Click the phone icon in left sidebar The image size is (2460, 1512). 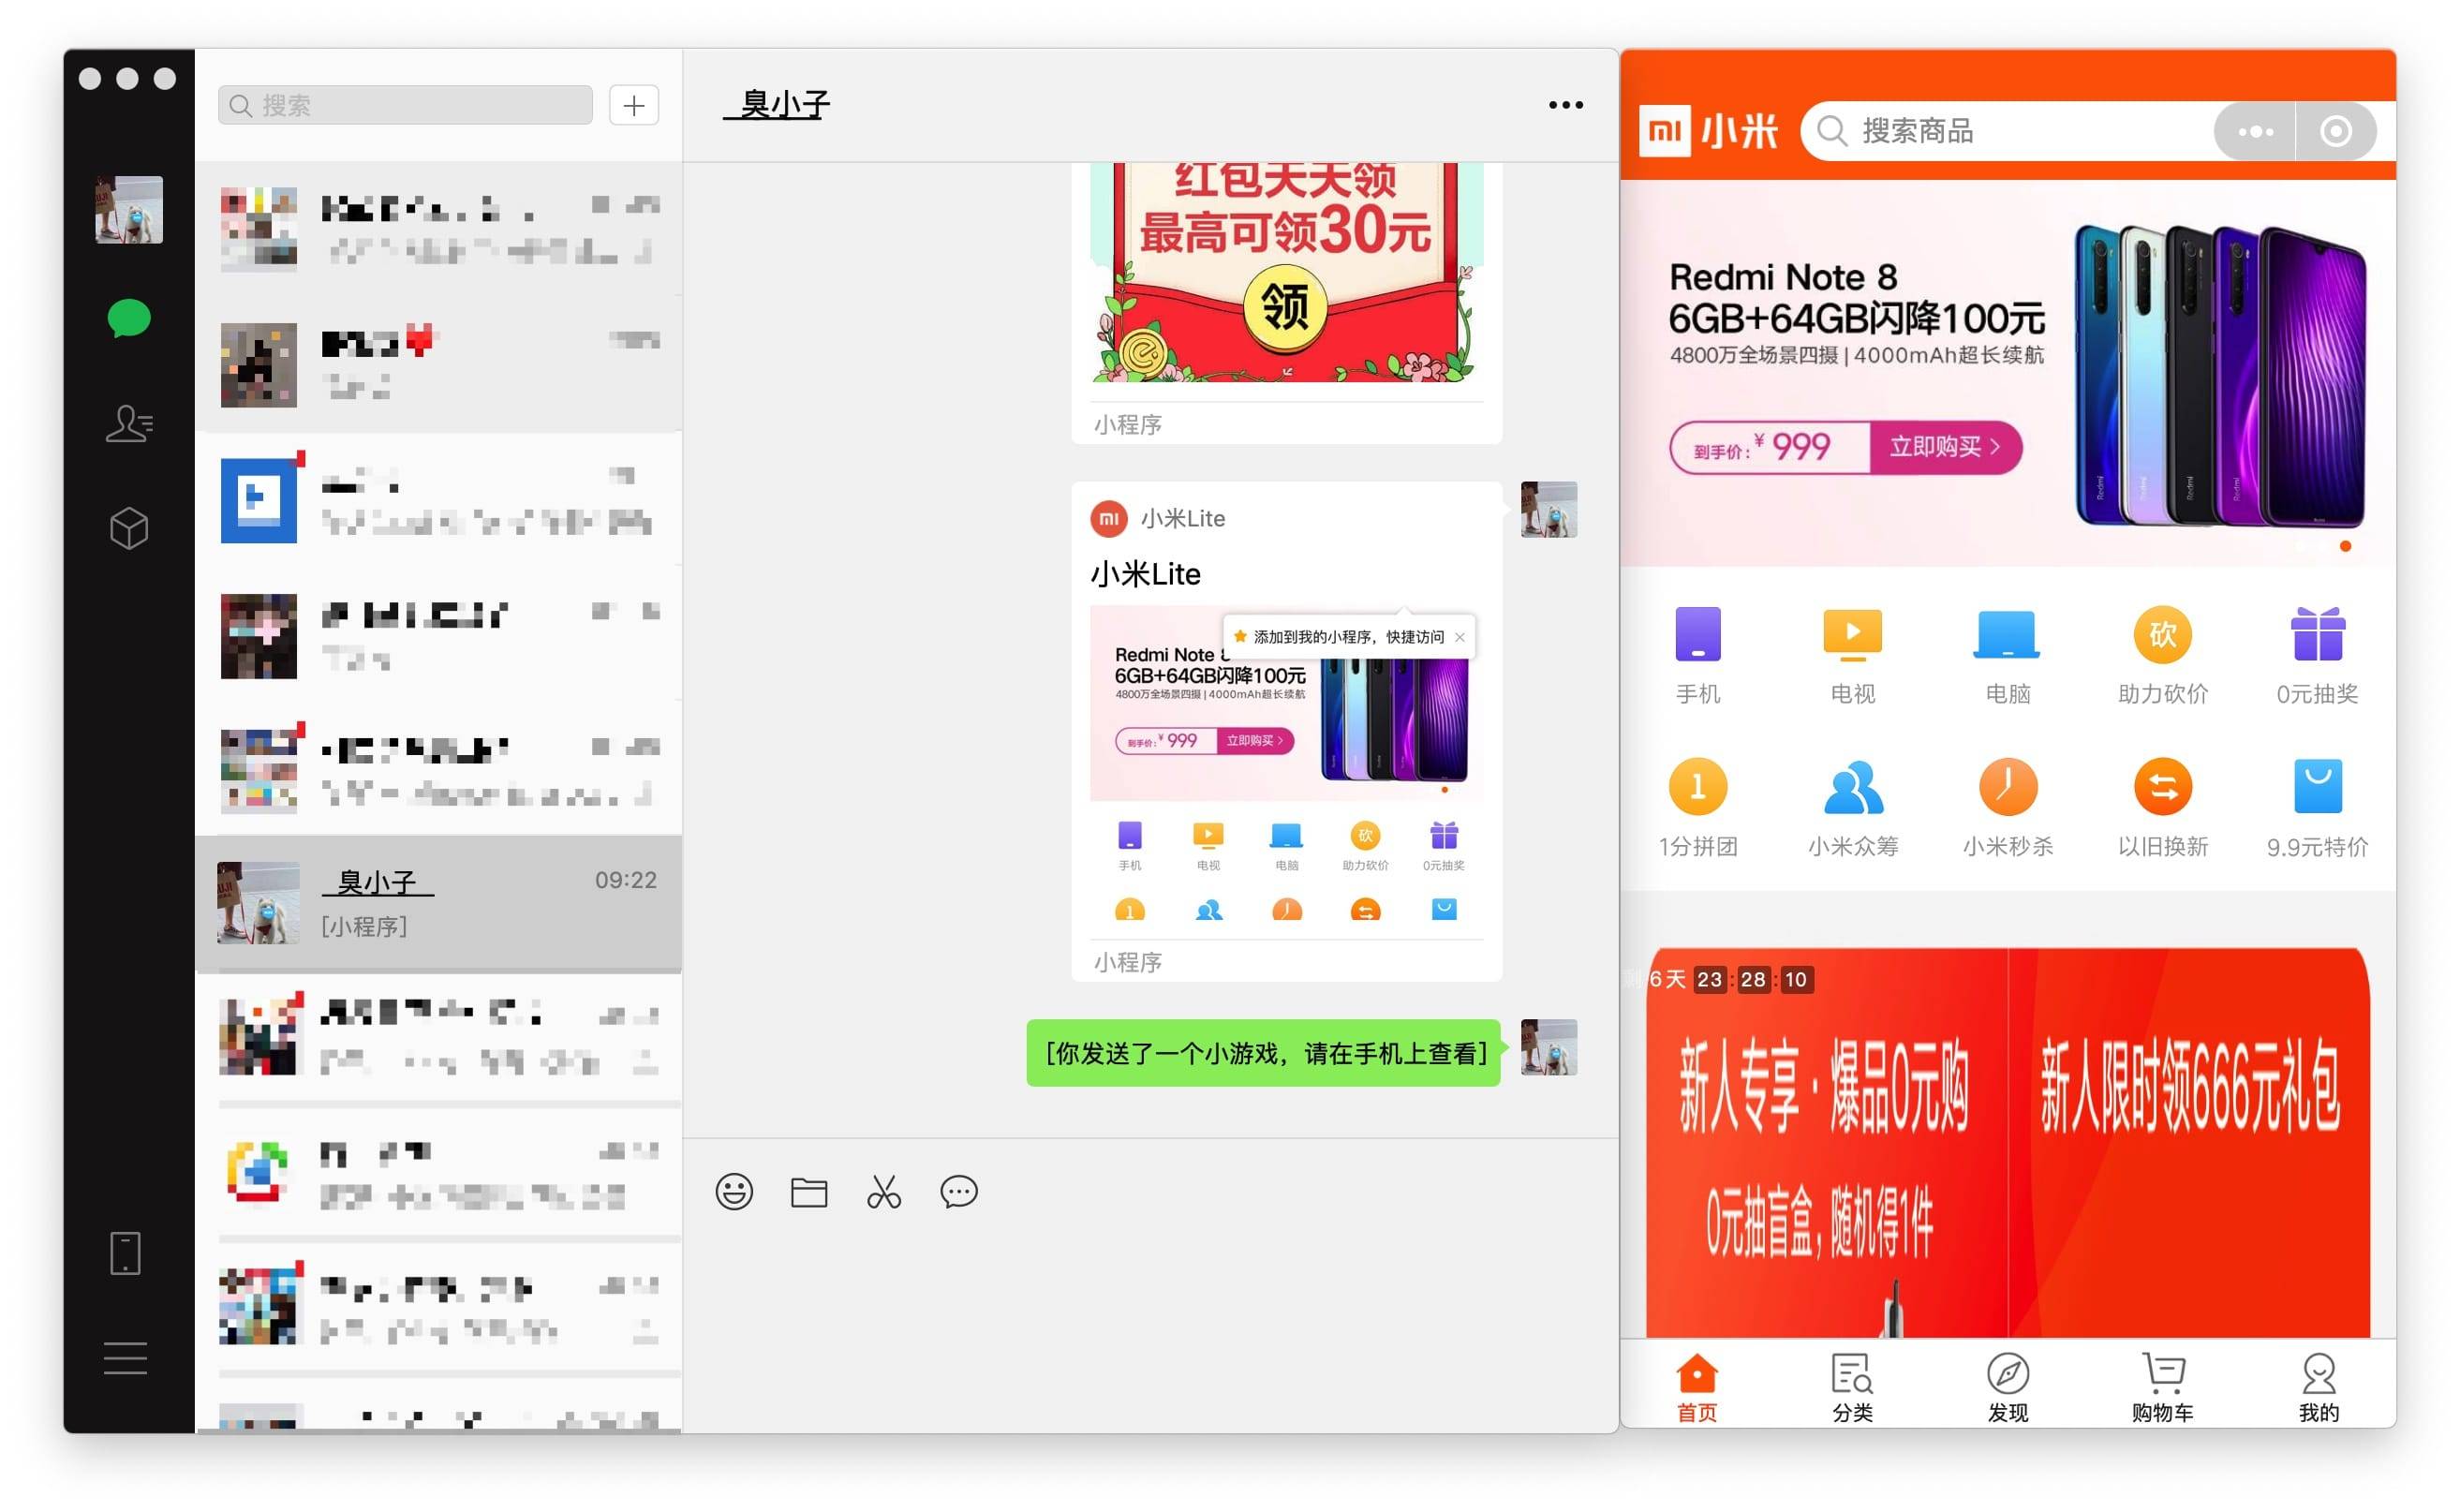pos(126,1253)
